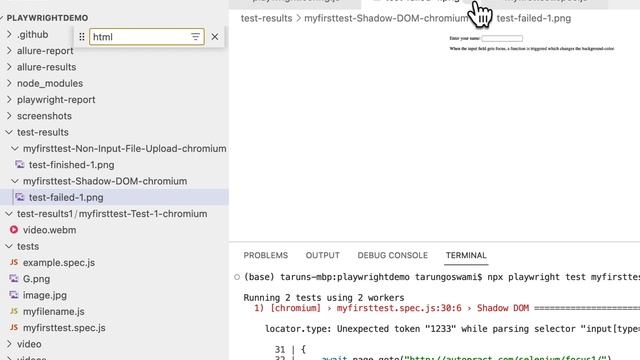Open image.jpg file
Viewport: 640px width, 360px height.
(x=44, y=296)
